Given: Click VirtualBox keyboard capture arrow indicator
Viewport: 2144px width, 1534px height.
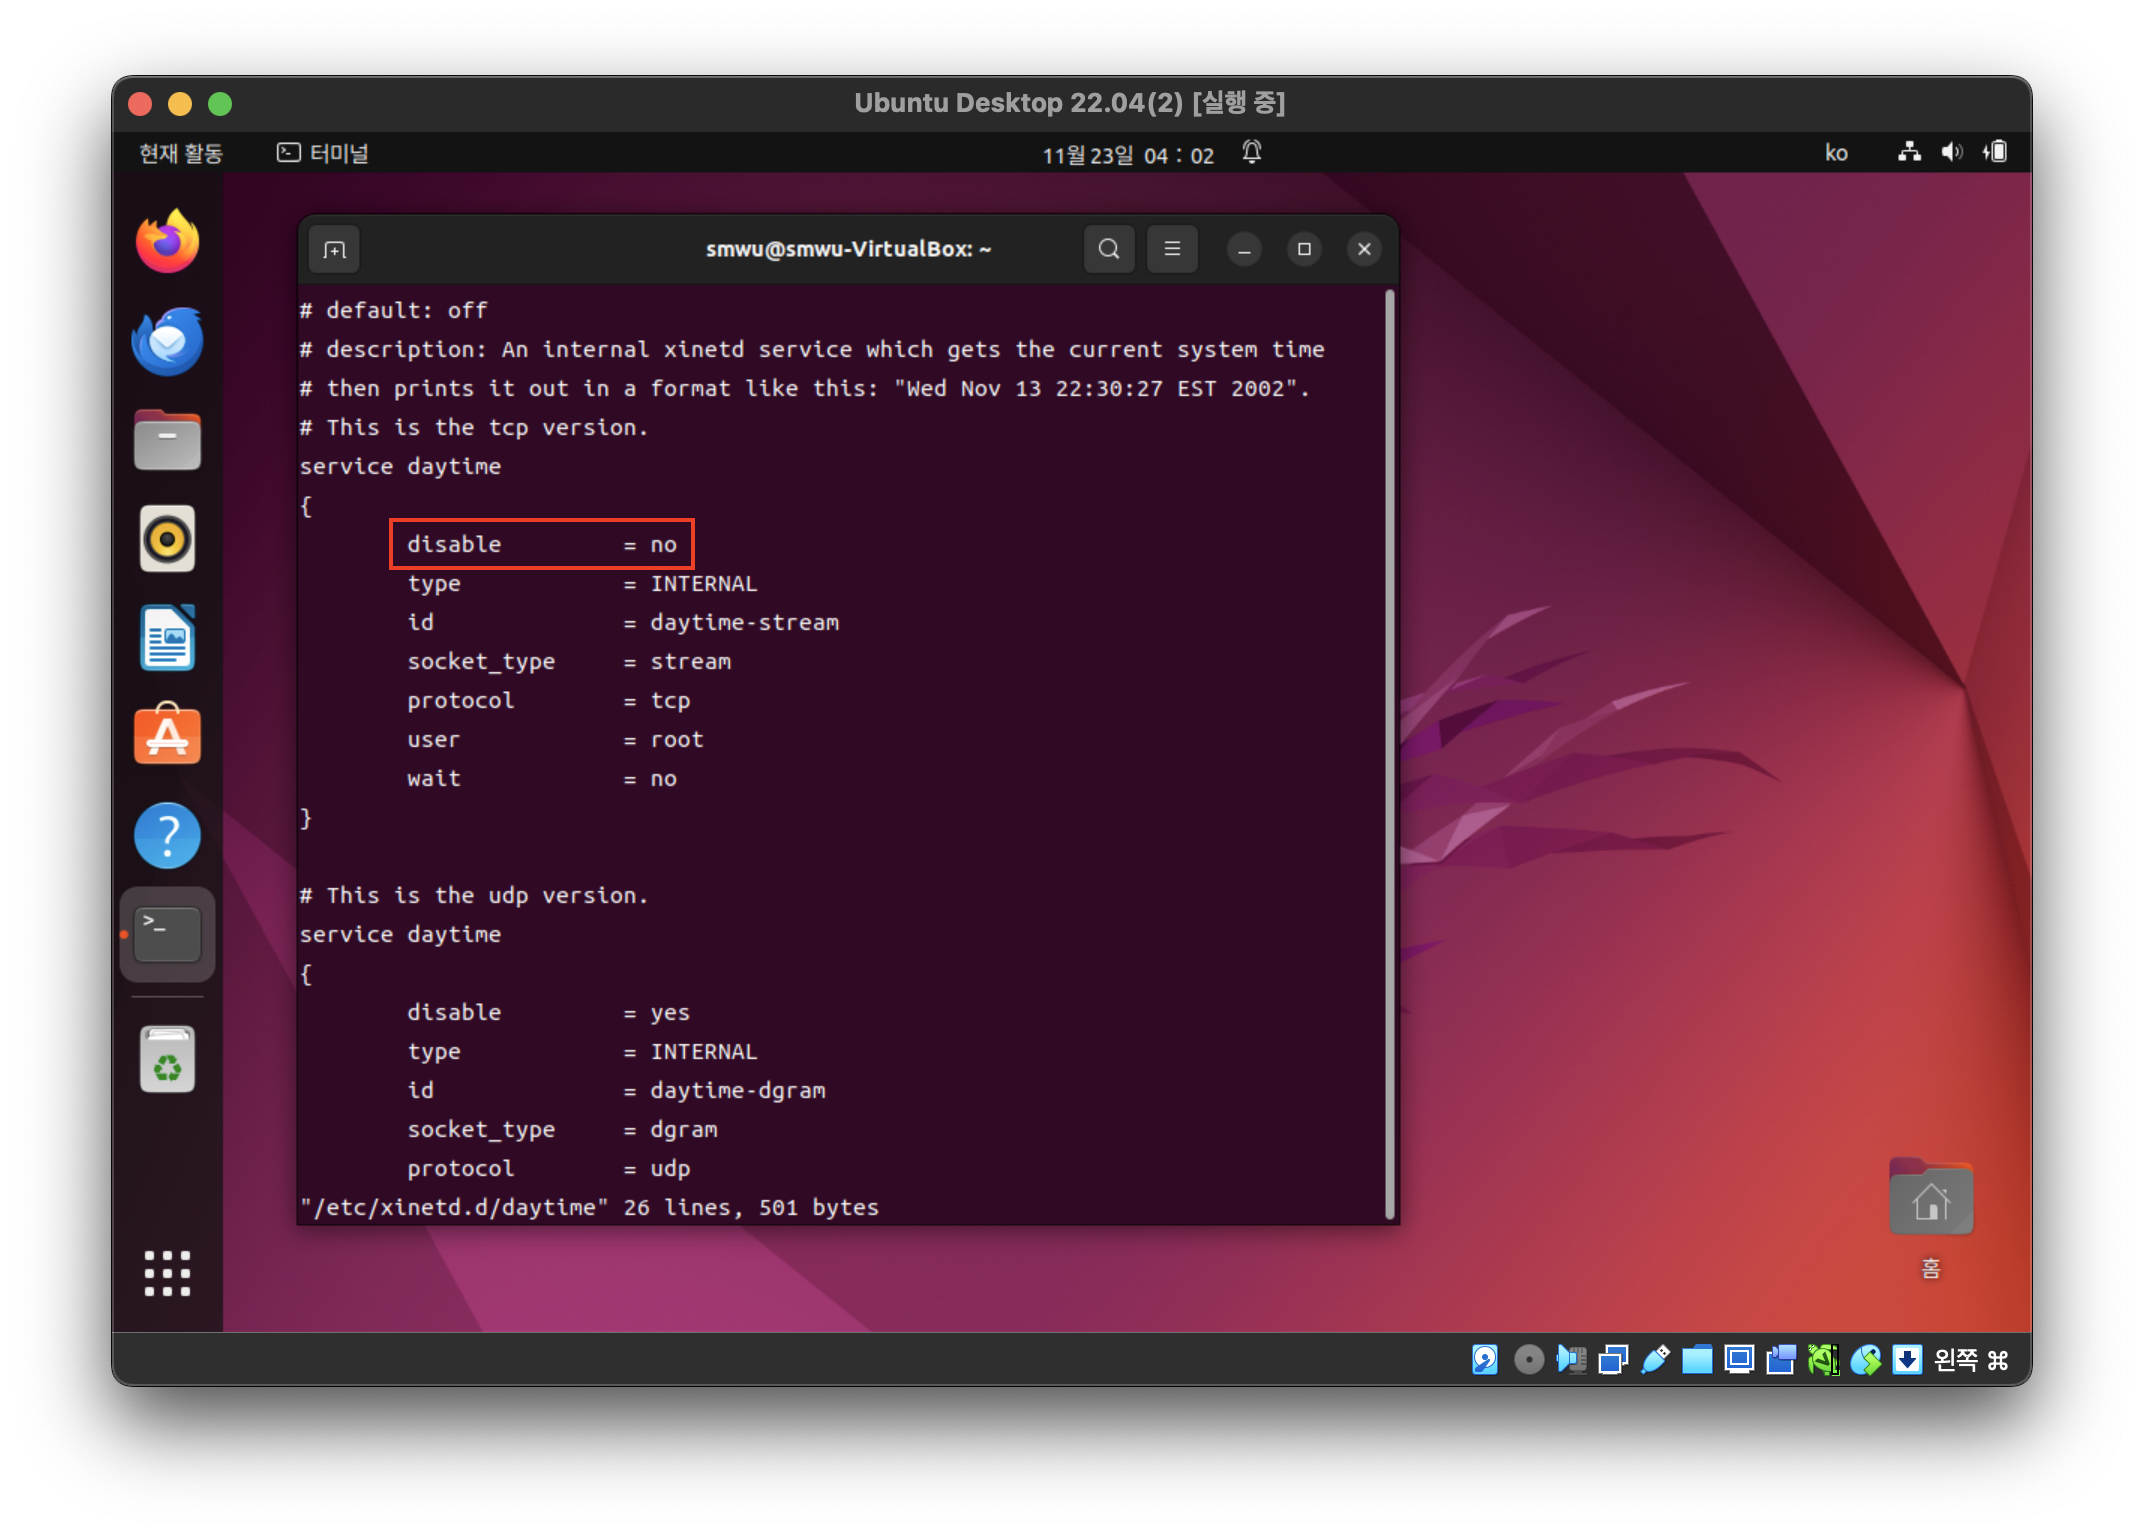Looking at the screenshot, I should [x=1907, y=1360].
